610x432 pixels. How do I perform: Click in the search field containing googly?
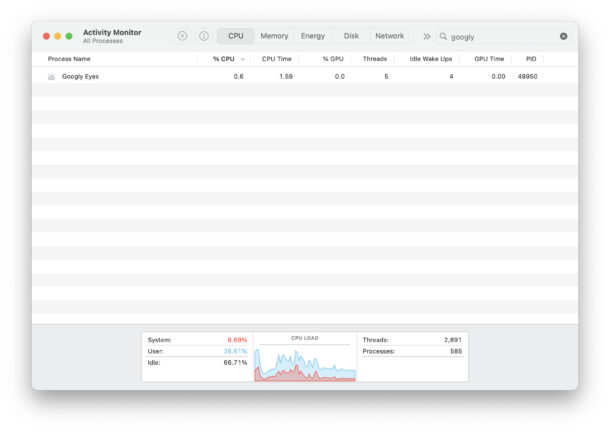tap(500, 36)
